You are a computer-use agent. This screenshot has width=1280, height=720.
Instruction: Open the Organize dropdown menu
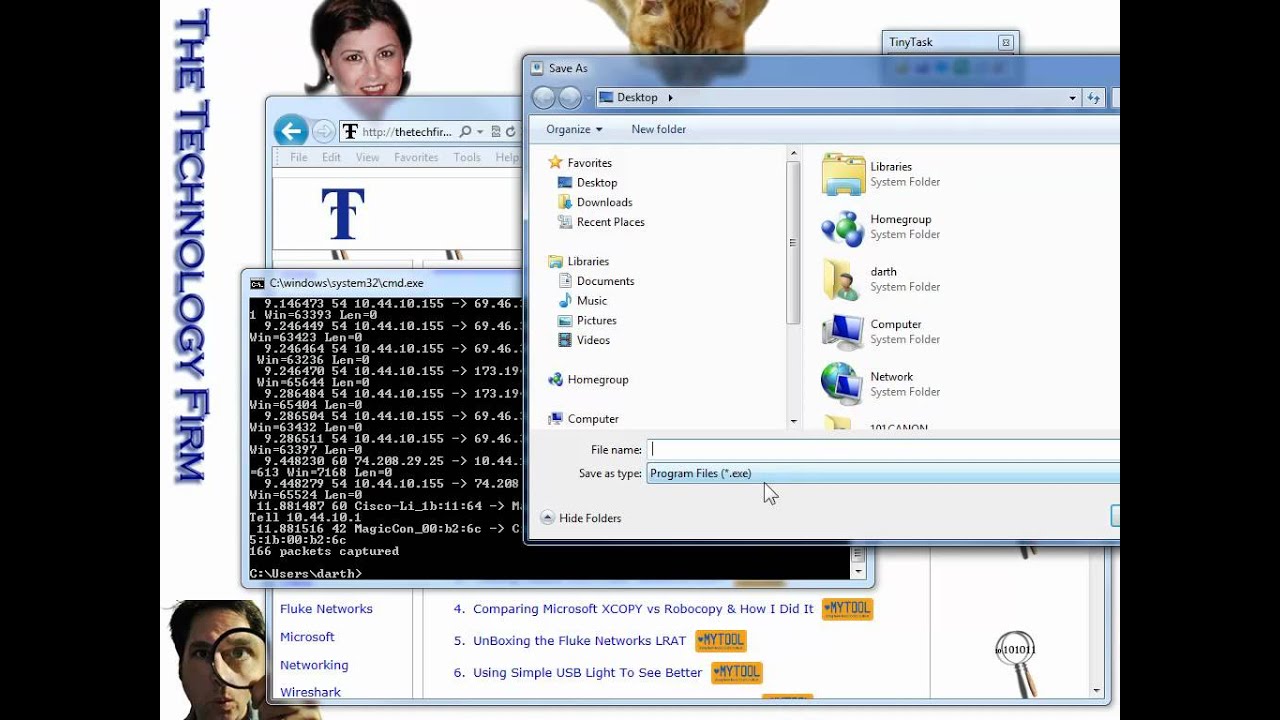click(574, 129)
